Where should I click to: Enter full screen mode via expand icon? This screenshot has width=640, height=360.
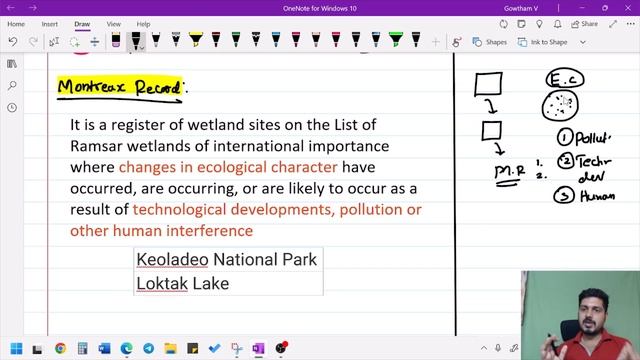point(613,24)
